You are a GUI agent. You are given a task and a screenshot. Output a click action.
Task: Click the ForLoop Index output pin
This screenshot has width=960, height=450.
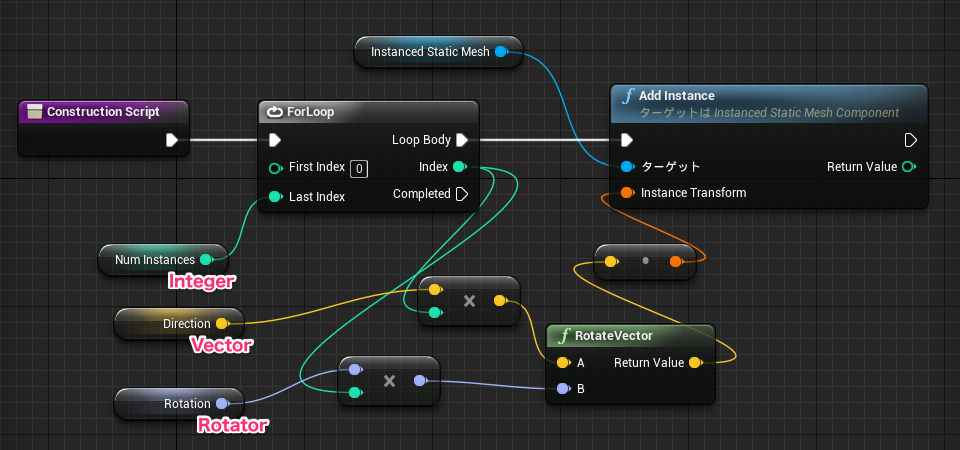click(x=459, y=167)
